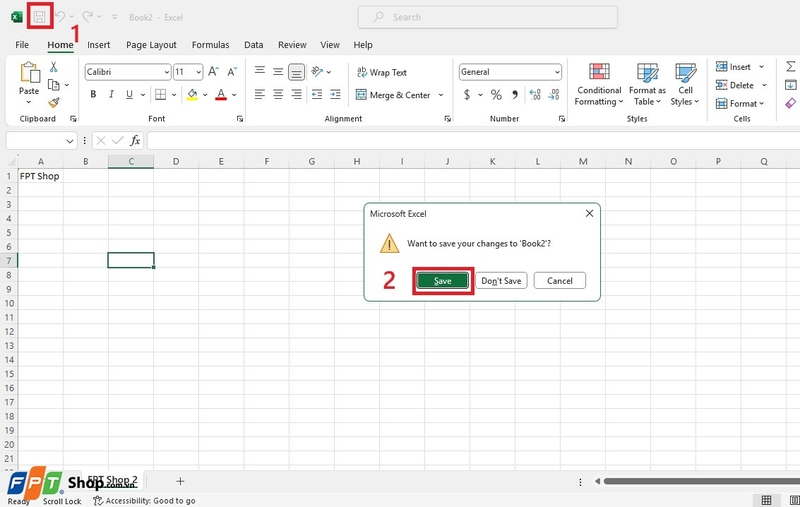Open Format as Table dropdown
Image resolution: width=800 pixels, height=507 pixels.
click(x=647, y=85)
